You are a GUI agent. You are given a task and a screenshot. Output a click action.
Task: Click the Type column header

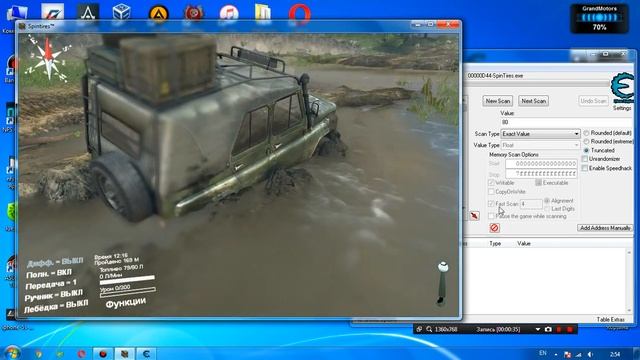(x=495, y=243)
